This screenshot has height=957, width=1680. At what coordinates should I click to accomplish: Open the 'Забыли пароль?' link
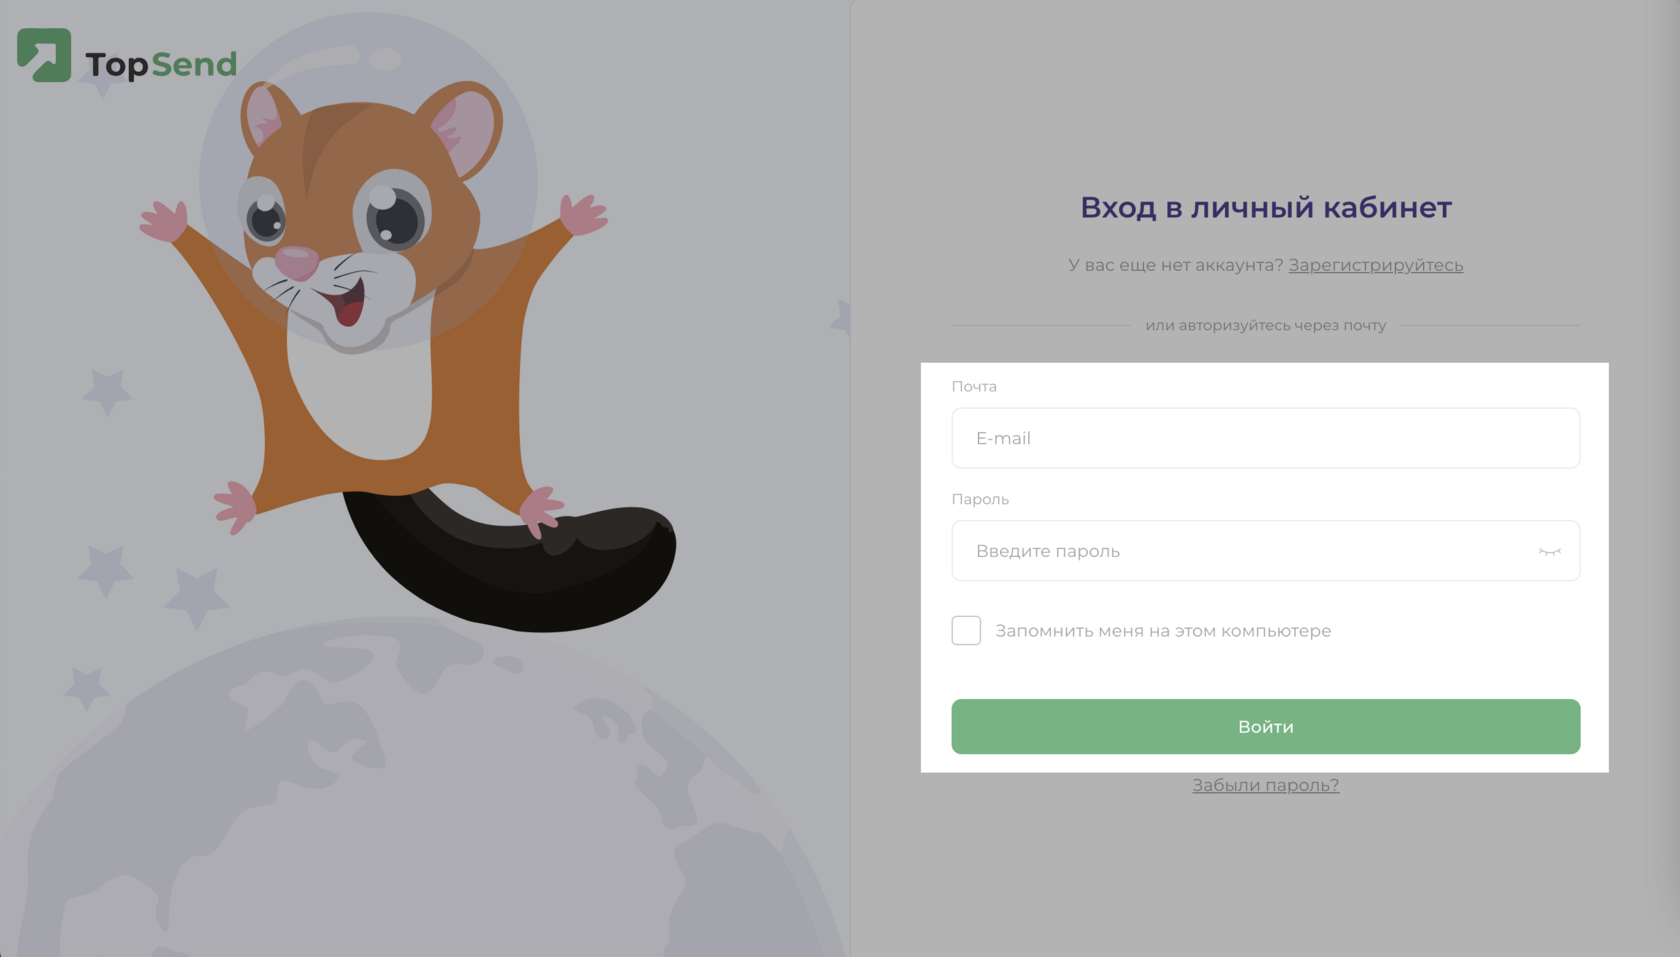[x=1265, y=785]
